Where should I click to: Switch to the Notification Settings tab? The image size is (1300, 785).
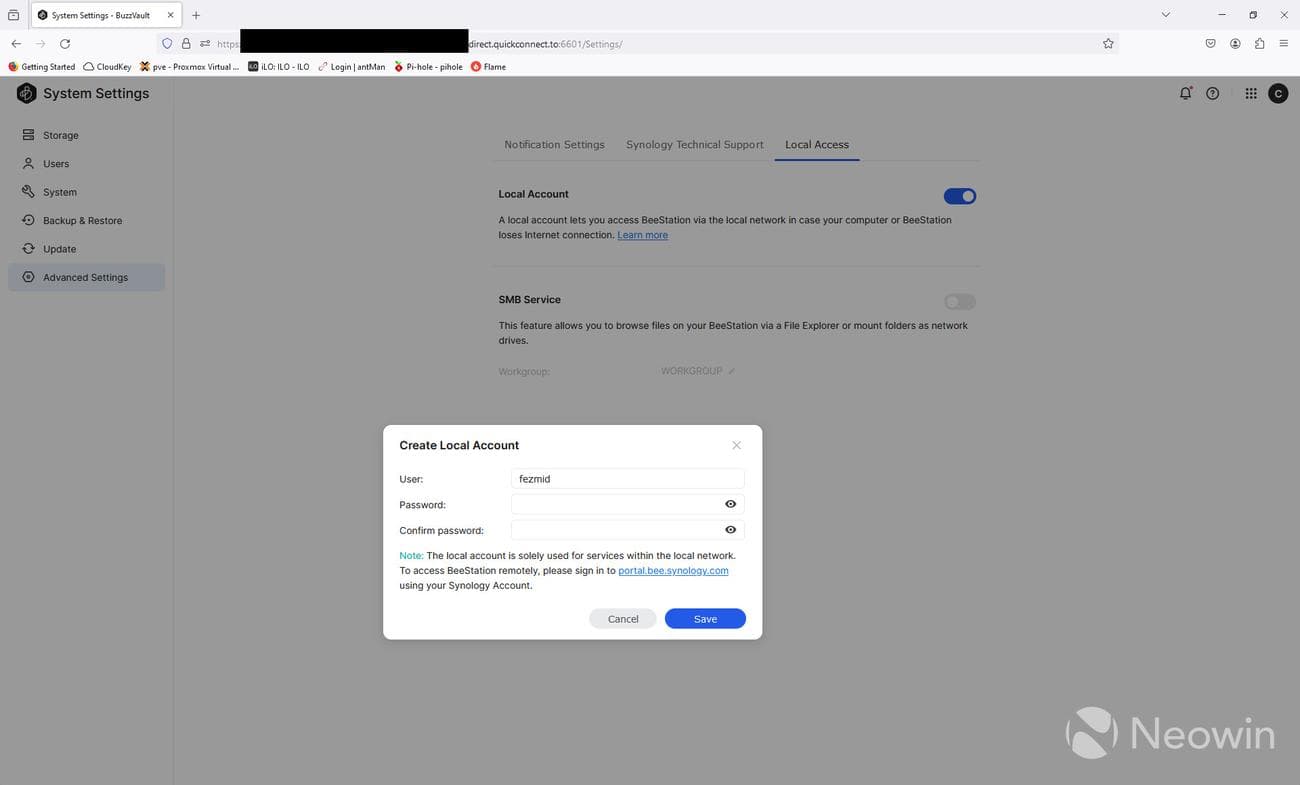pyautogui.click(x=553, y=144)
